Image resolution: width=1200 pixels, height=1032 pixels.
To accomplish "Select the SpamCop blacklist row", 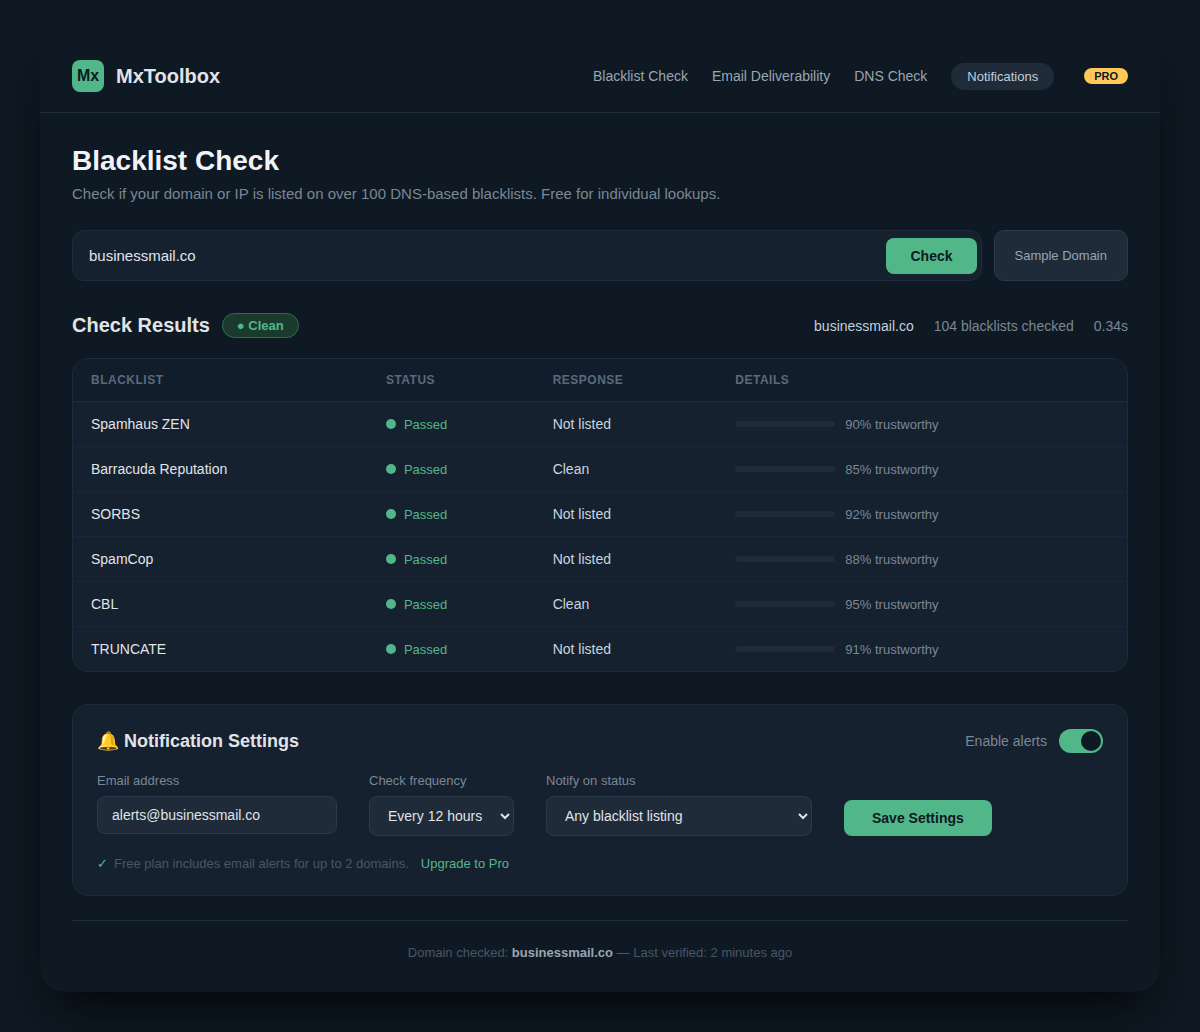I will tap(600, 559).
